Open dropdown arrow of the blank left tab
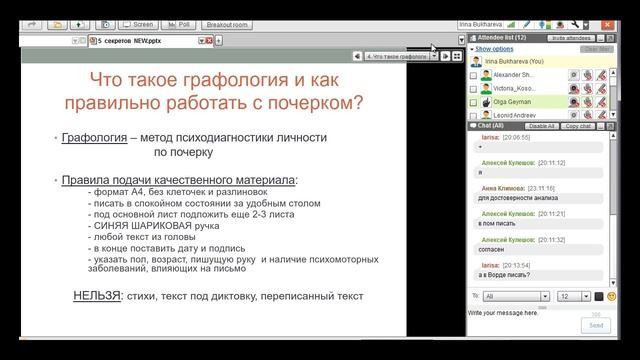The image size is (640, 360). point(75,41)
